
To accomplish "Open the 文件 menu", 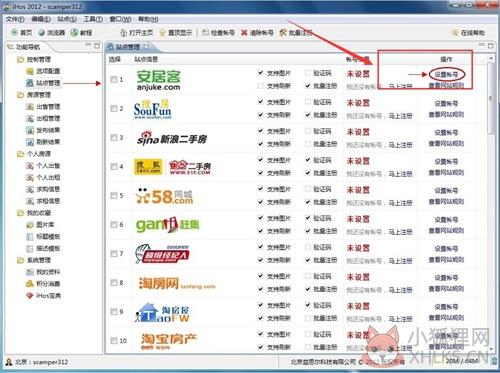I will (x=15, y=19).
